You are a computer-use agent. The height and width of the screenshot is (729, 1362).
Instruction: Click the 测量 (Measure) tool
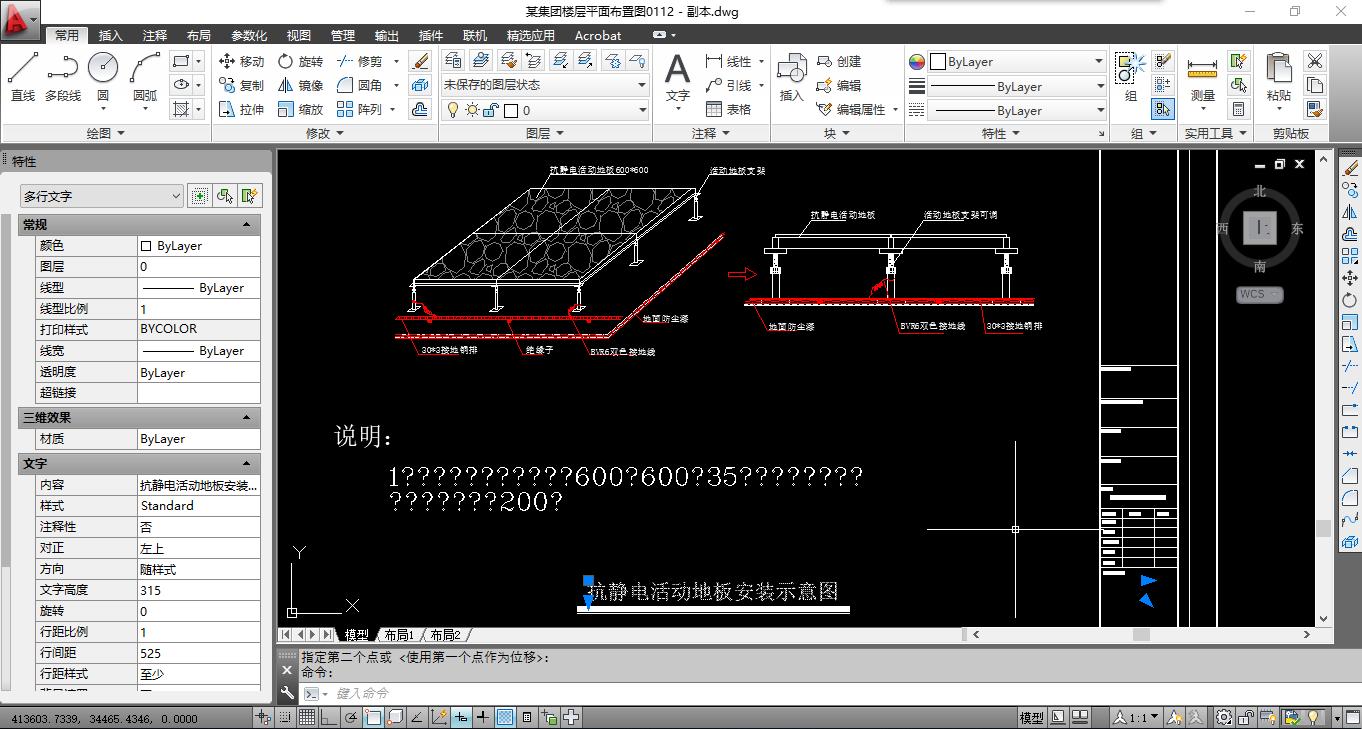tap(1202, 78)
